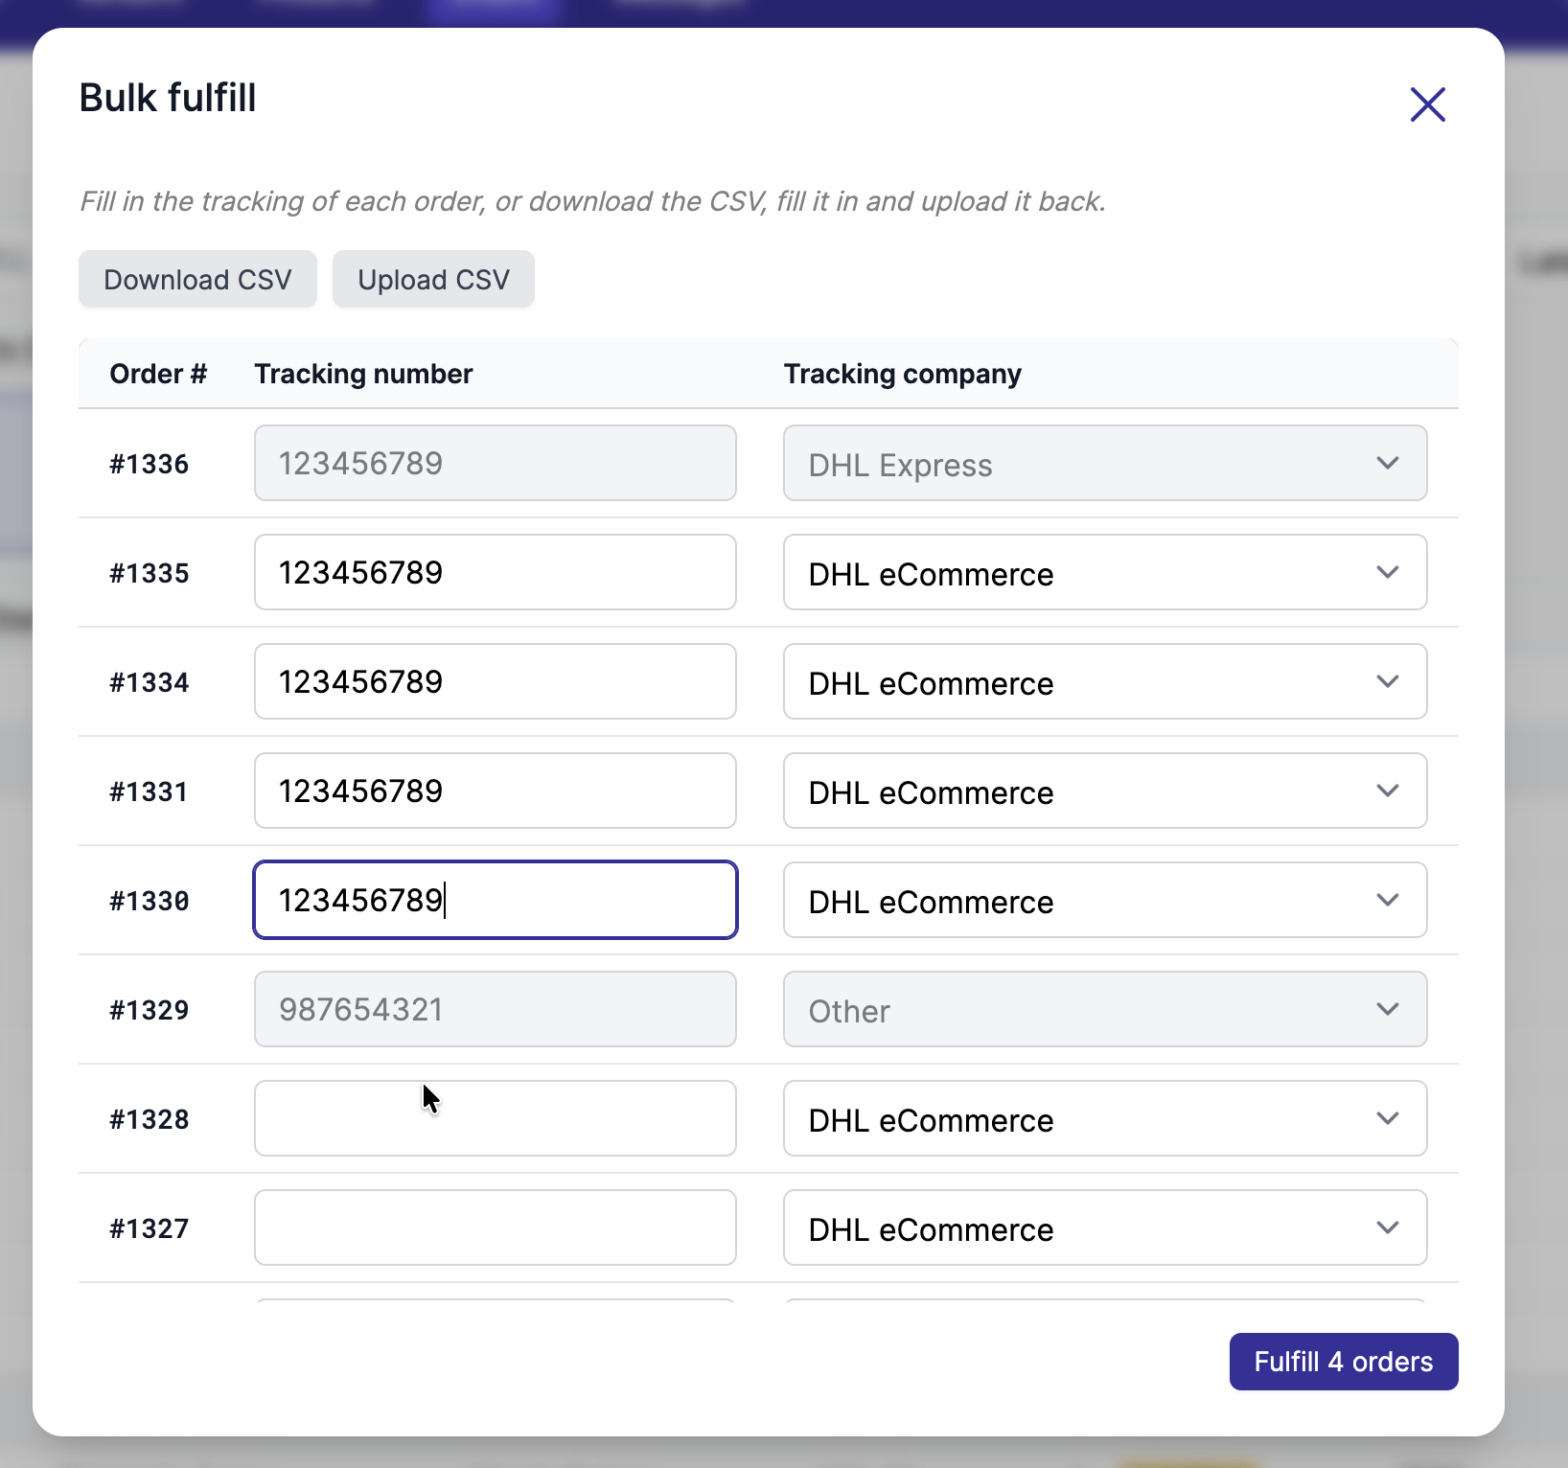1568x1468 pixels.
Task: Click the DHL Express dropdown for order #1336
Action: tap(1105, 463)
